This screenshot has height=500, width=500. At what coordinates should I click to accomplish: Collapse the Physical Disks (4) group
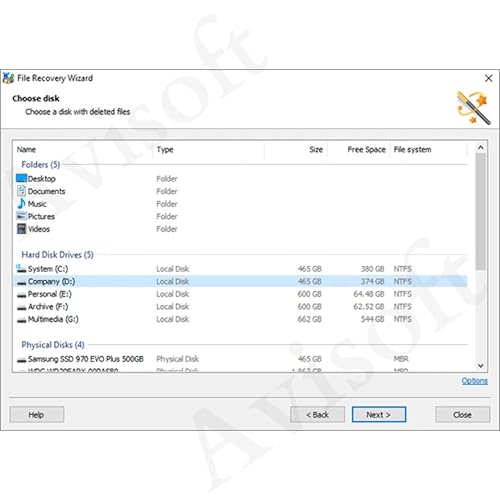53,345
